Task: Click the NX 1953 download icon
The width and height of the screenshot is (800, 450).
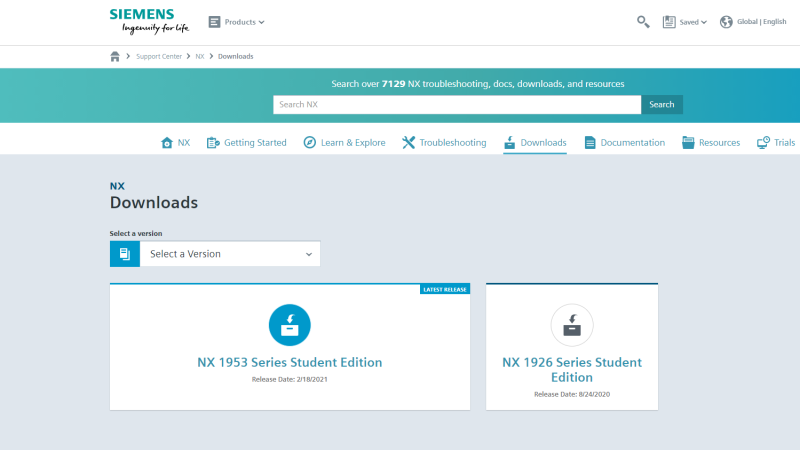Action: click(289, 325)
